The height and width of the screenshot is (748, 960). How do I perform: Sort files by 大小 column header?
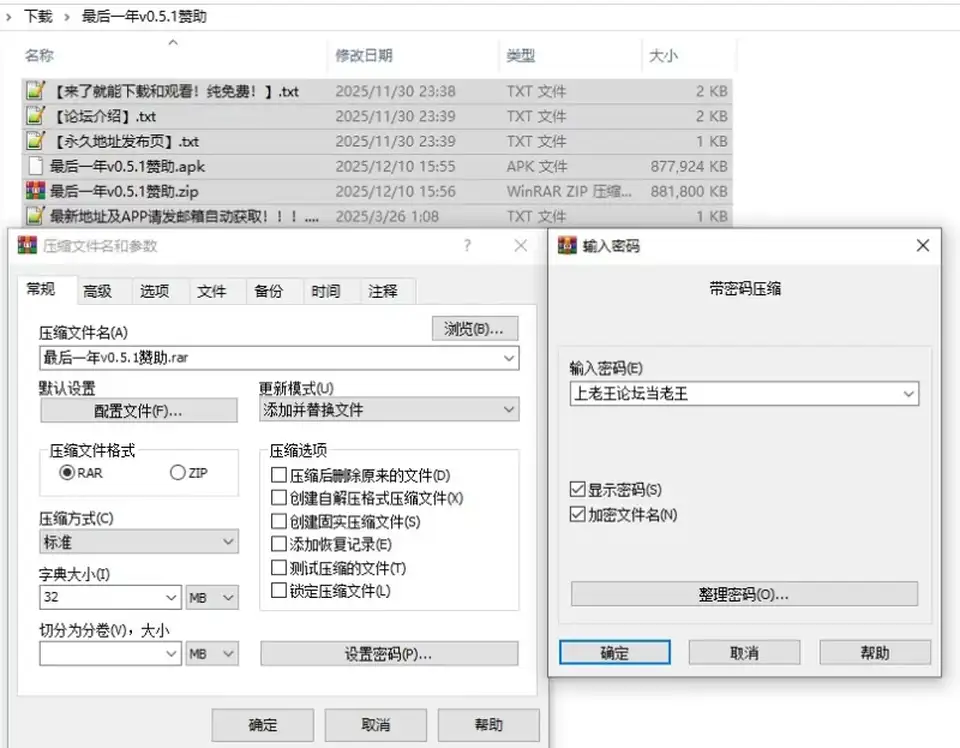[663, 56]
